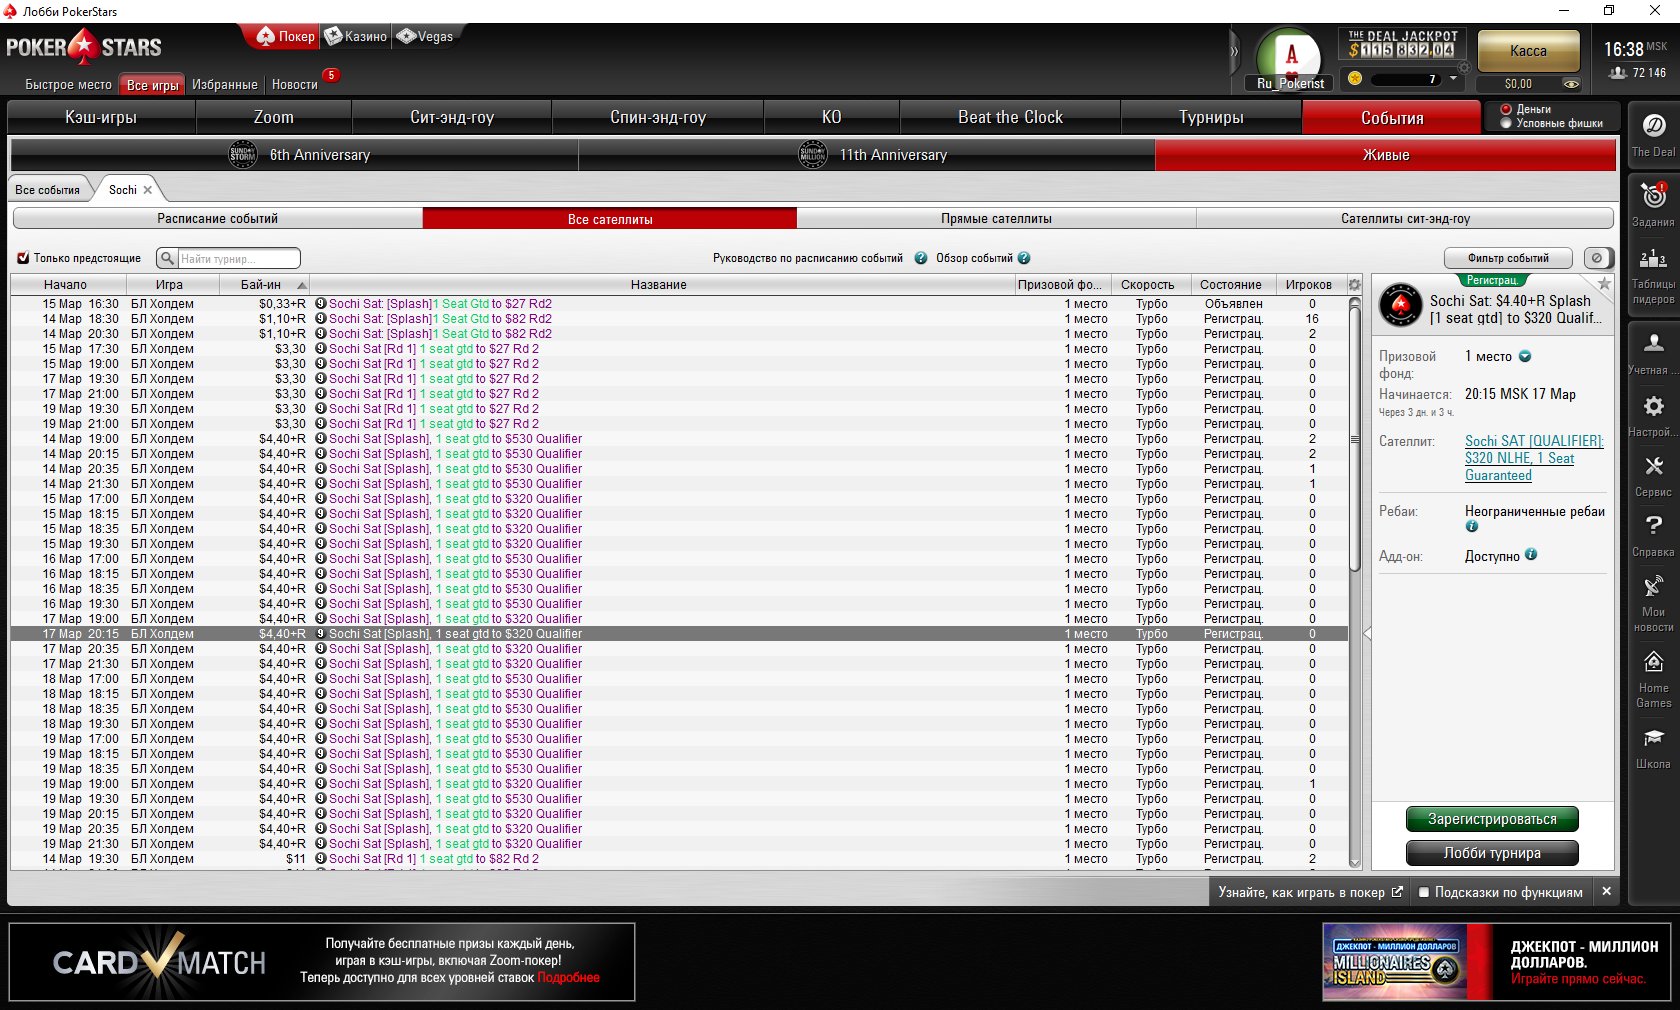Switch to Vegas section
Screen dimensions: 1680x1010
(425, 36)
